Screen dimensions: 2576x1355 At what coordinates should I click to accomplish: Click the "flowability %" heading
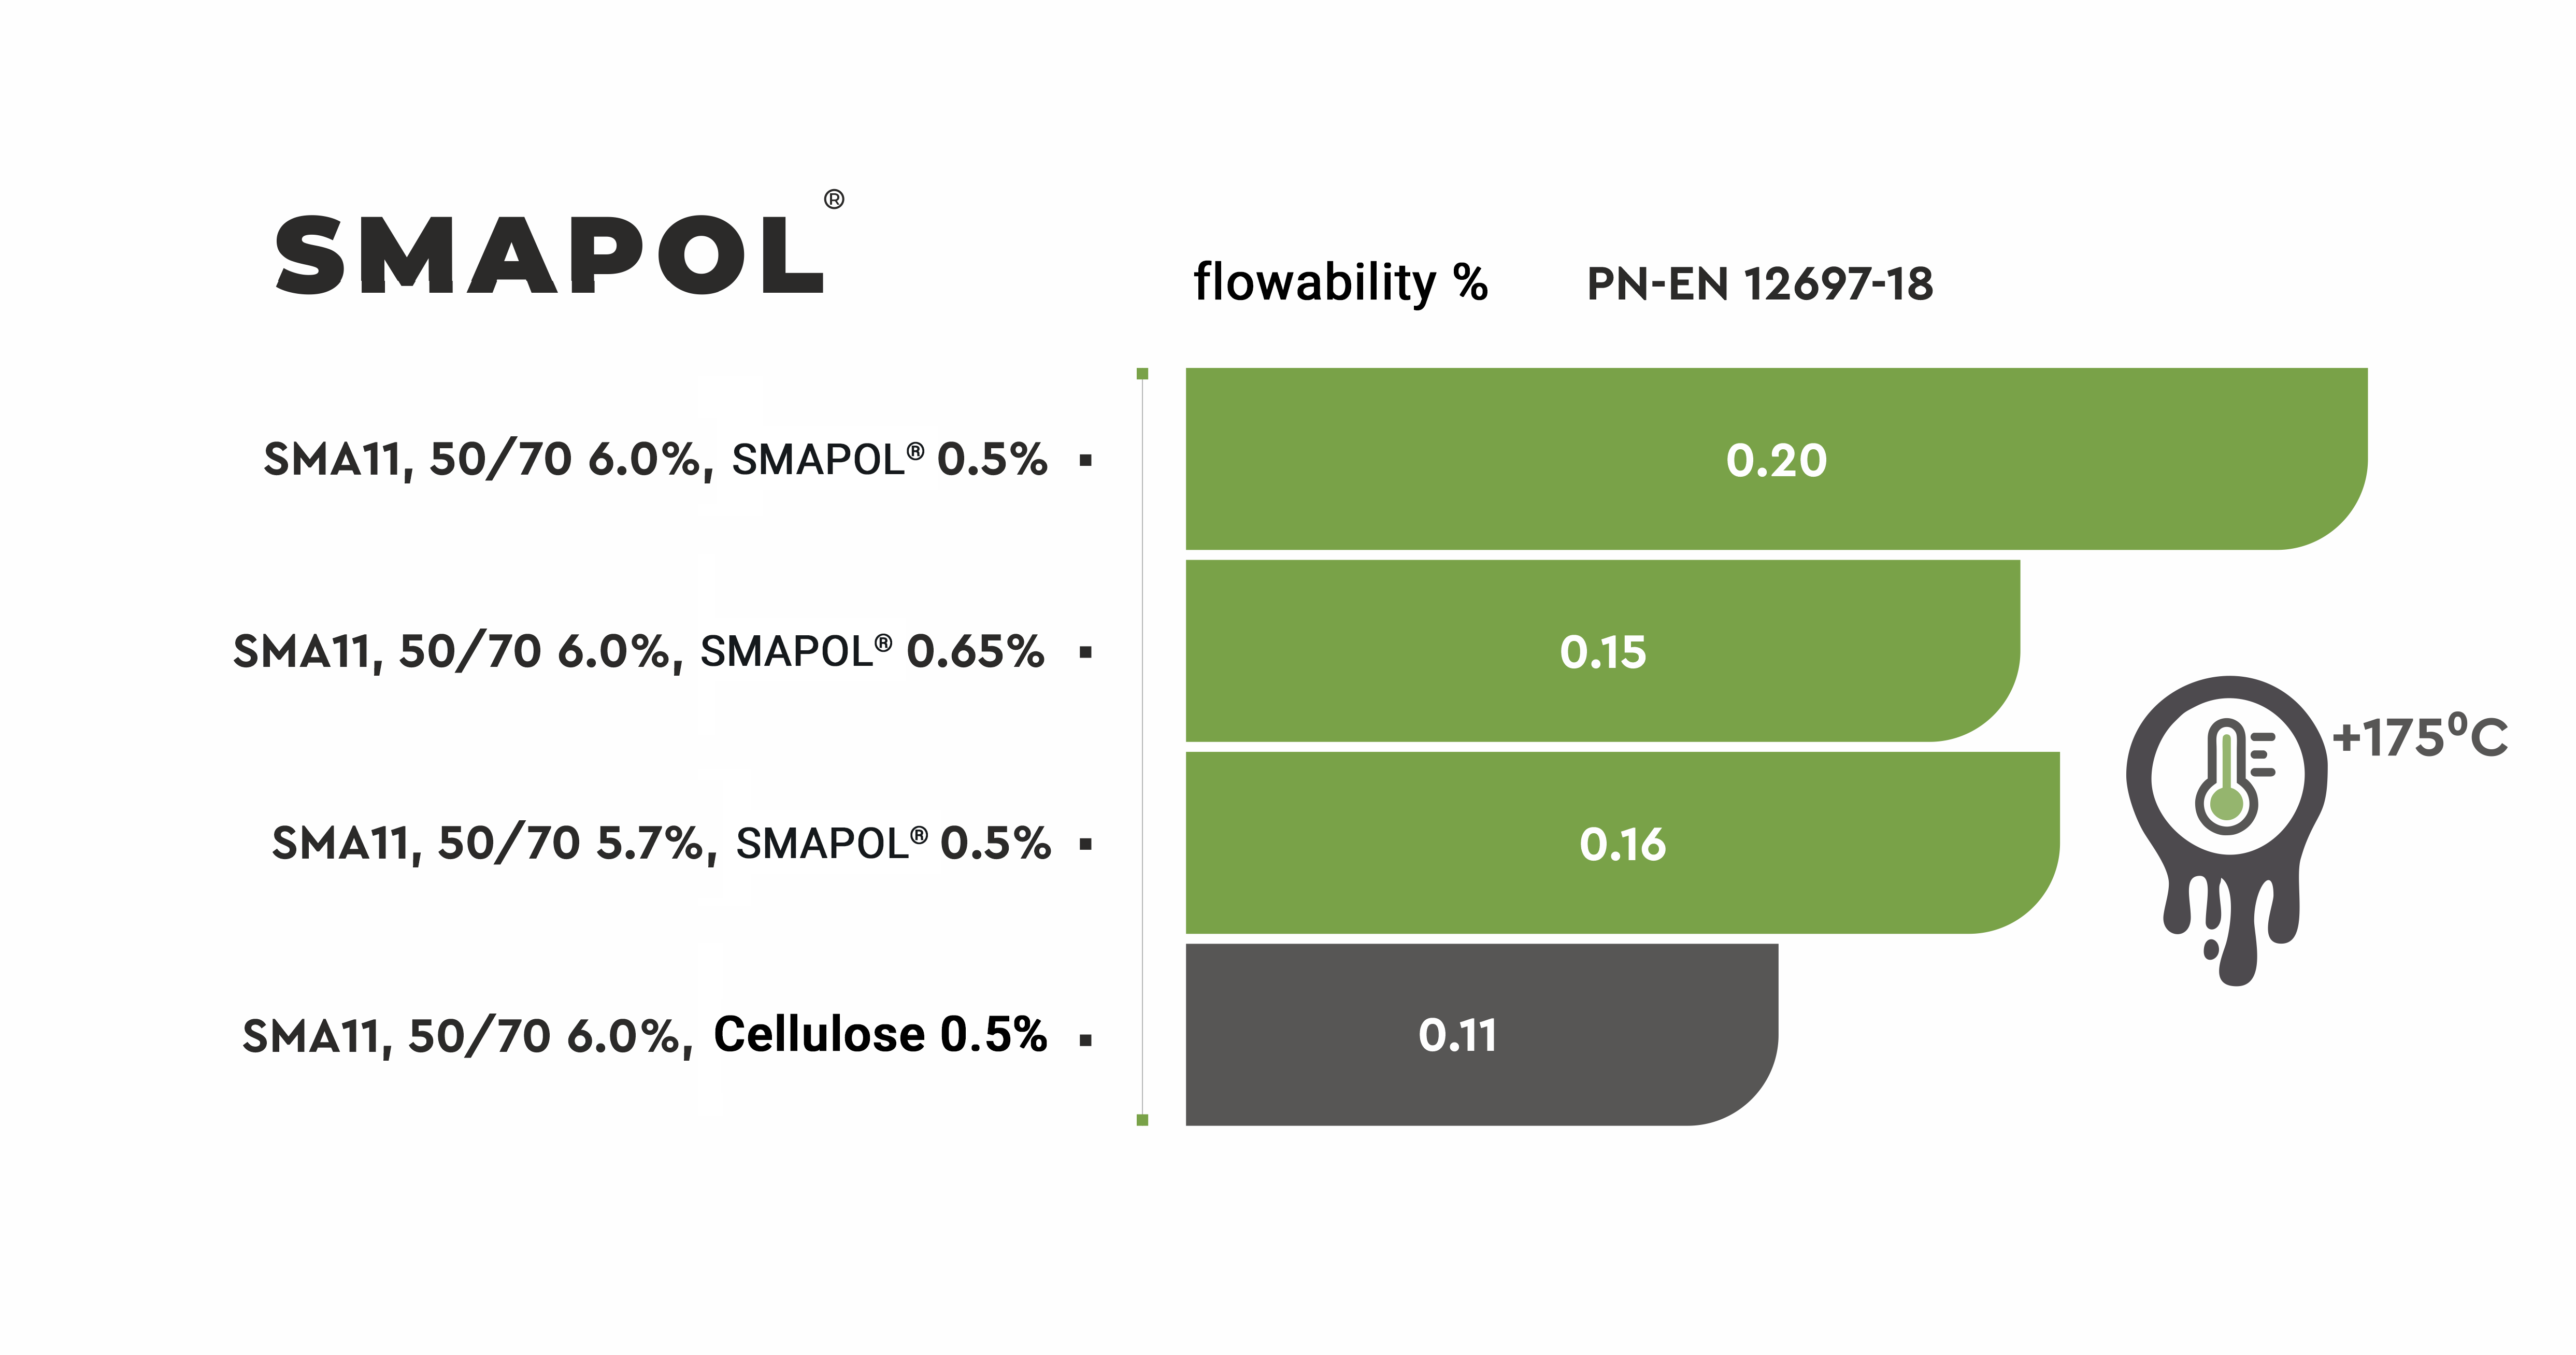tap(1340, 283)
